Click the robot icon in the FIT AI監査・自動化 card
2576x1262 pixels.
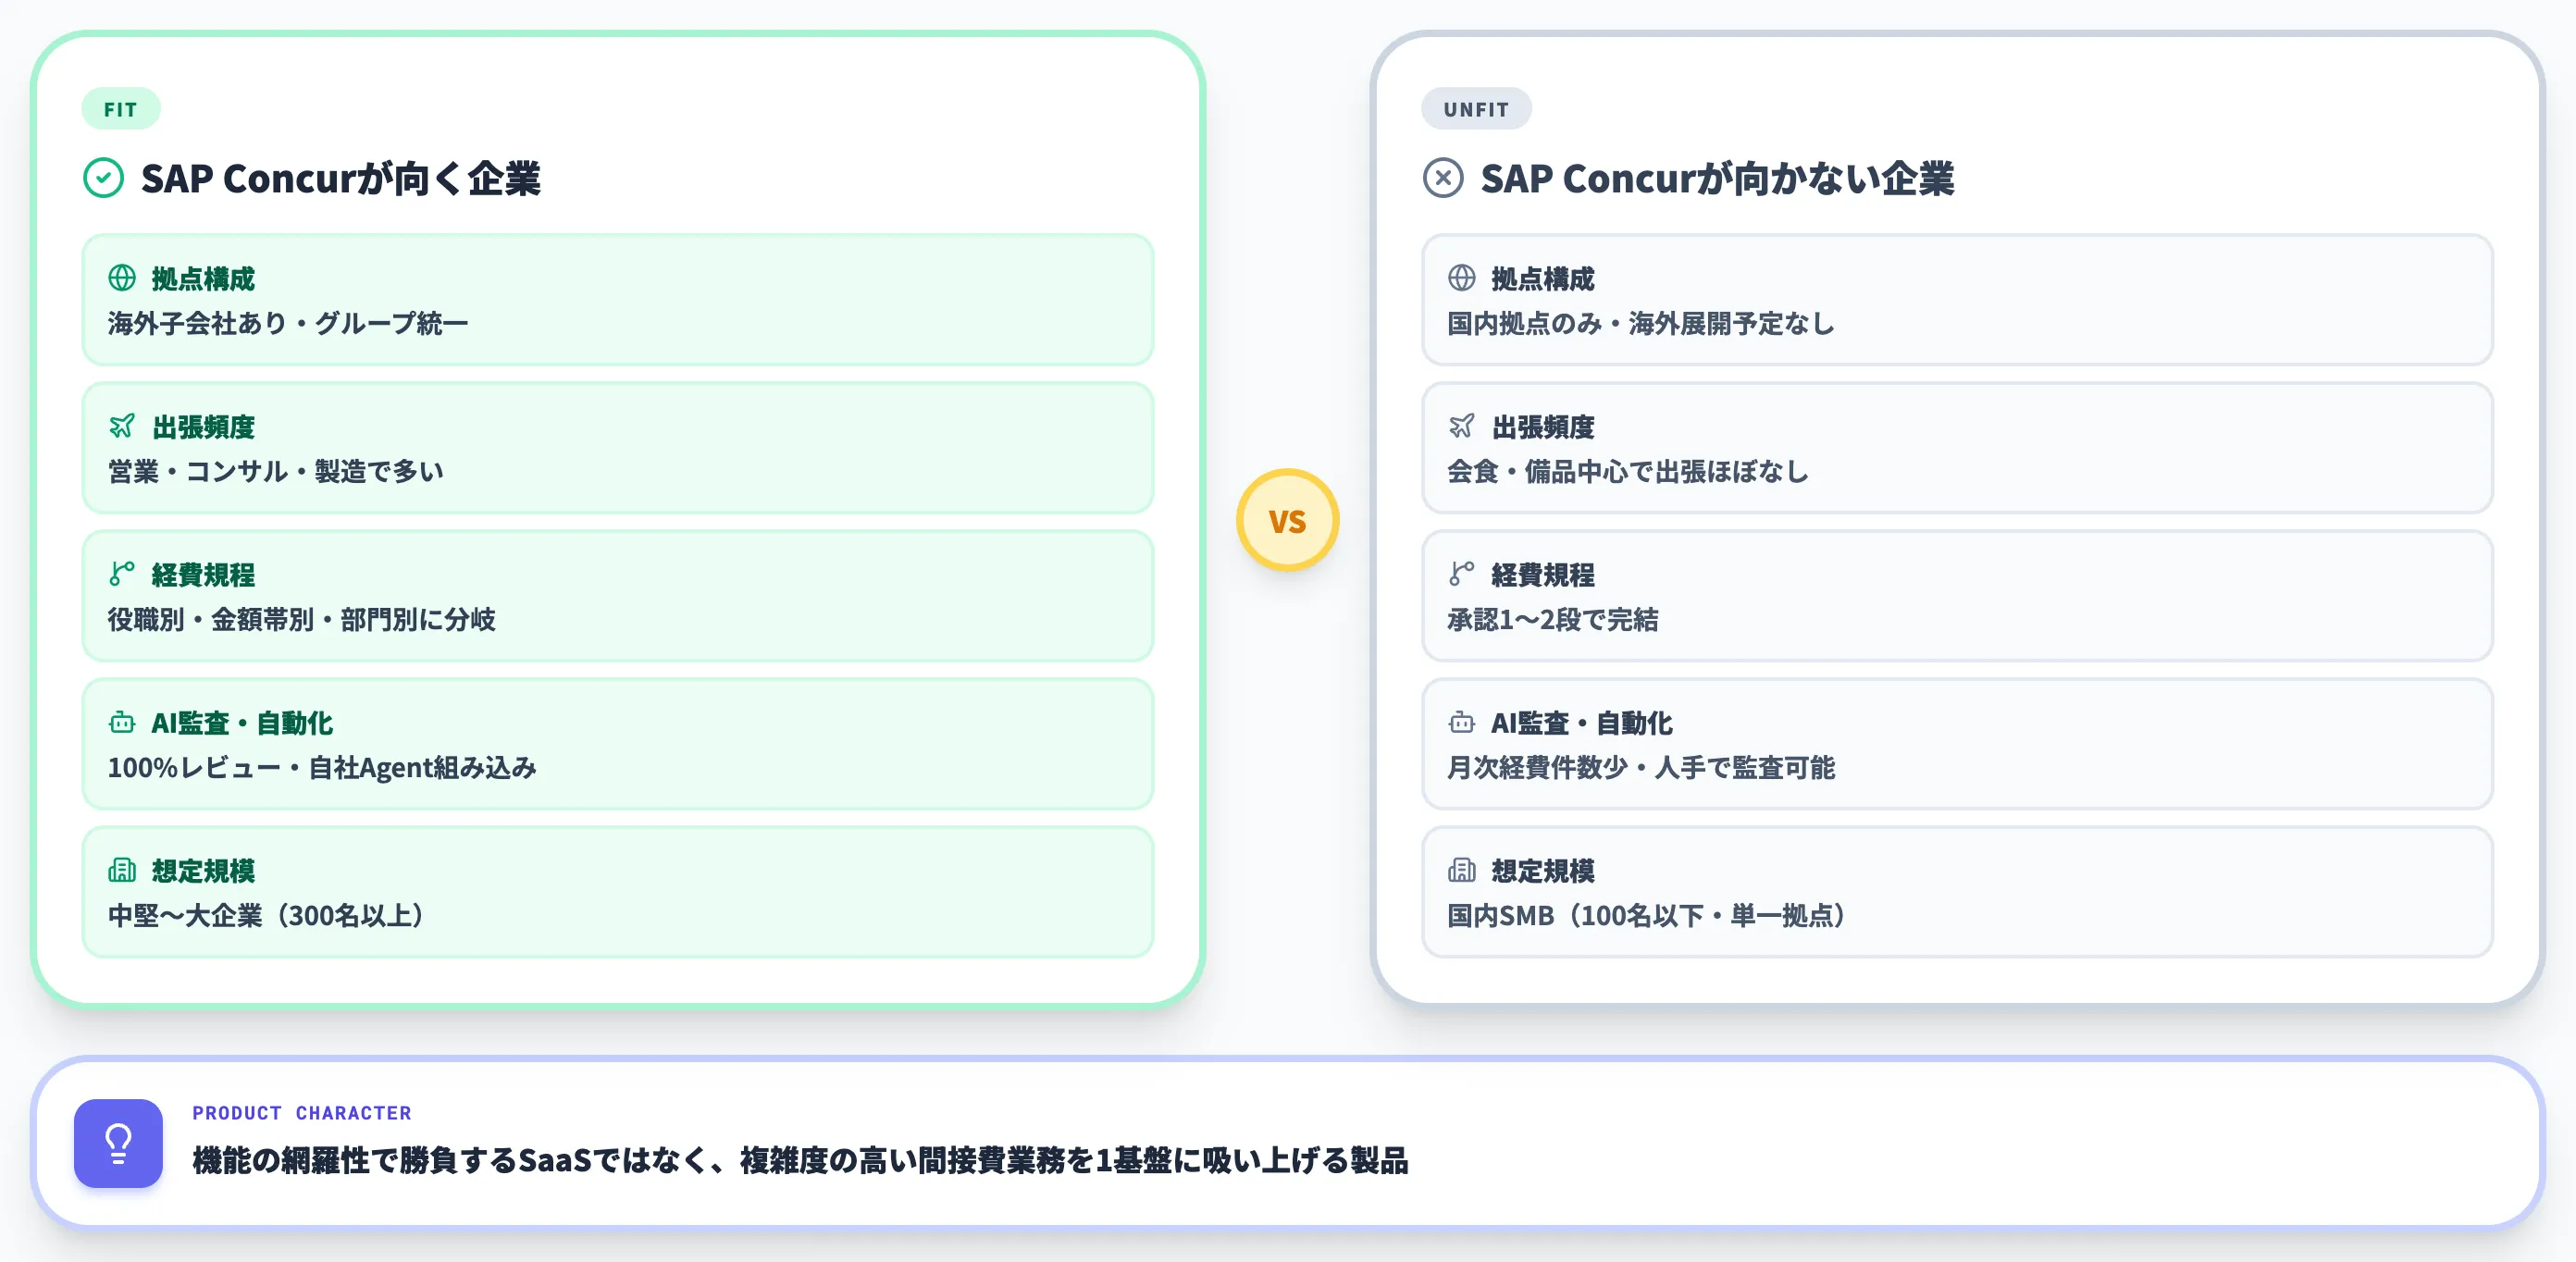[x=122, y=722]
